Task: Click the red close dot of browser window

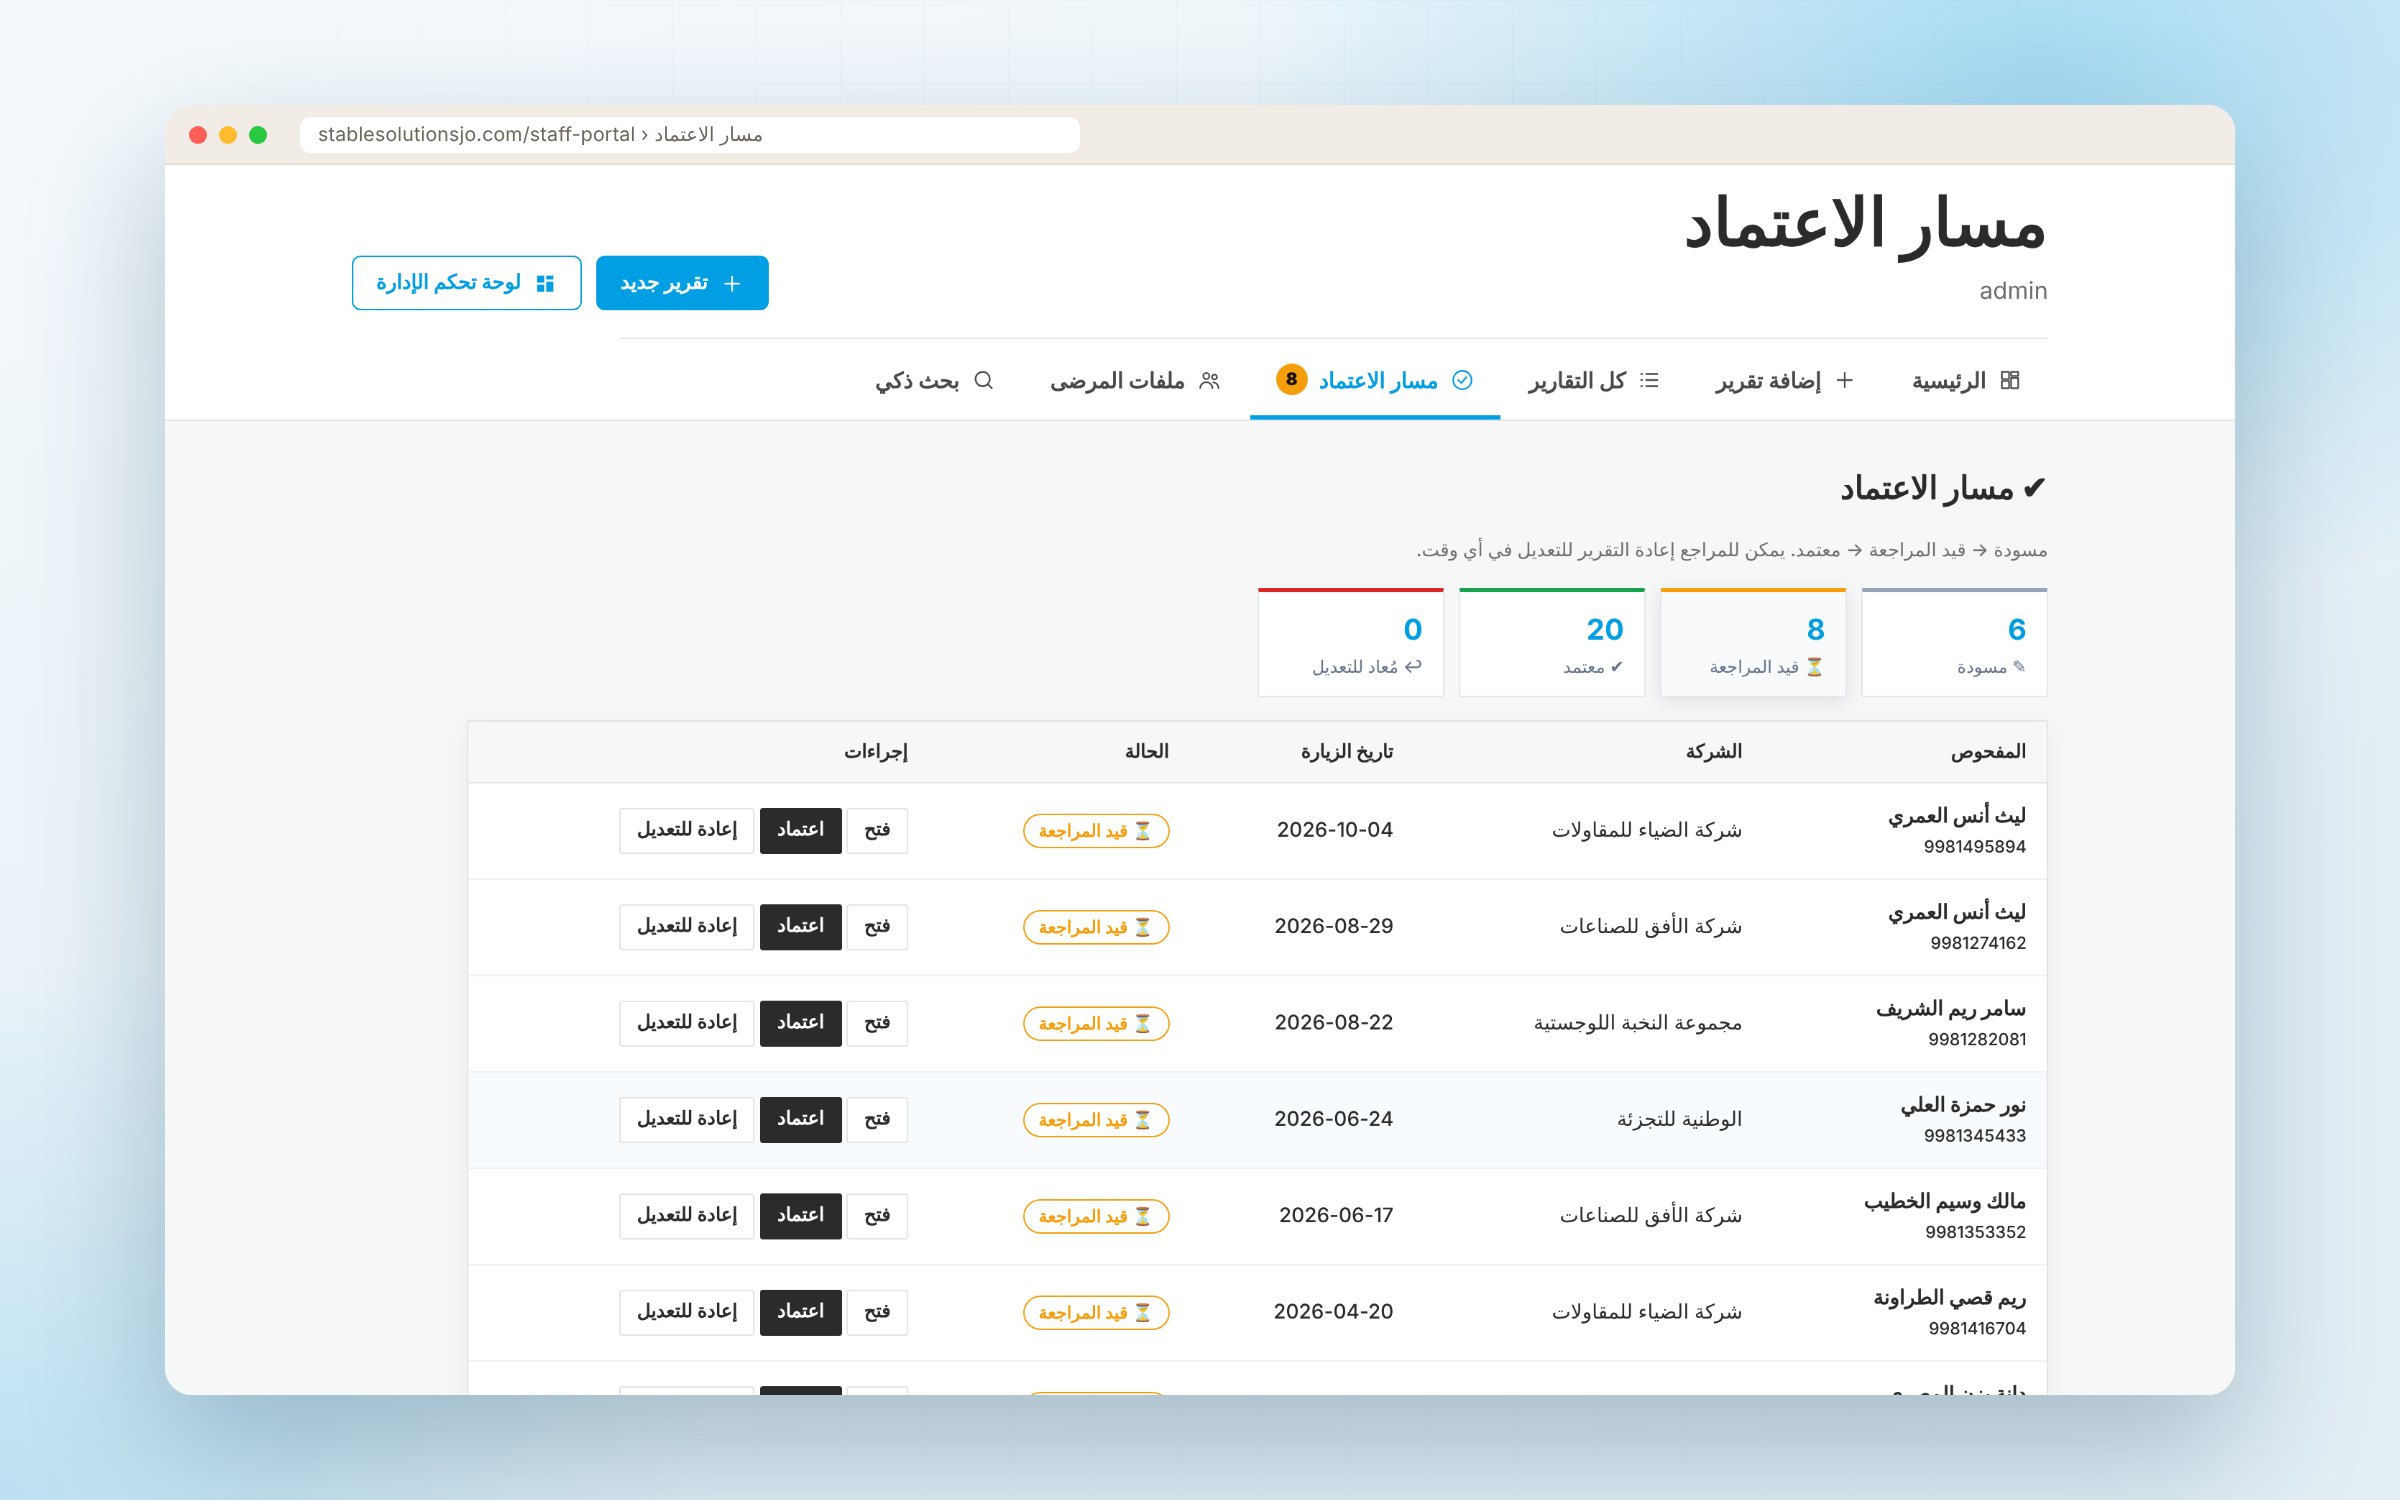Action: [198, 135]
